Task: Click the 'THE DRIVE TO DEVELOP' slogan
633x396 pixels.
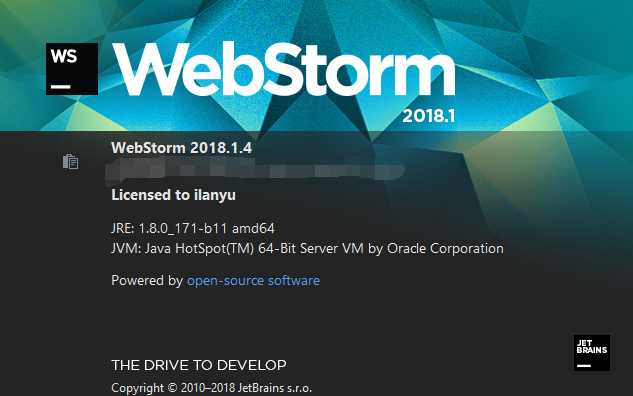Action: pyautogui.click(x=199, y=365)
